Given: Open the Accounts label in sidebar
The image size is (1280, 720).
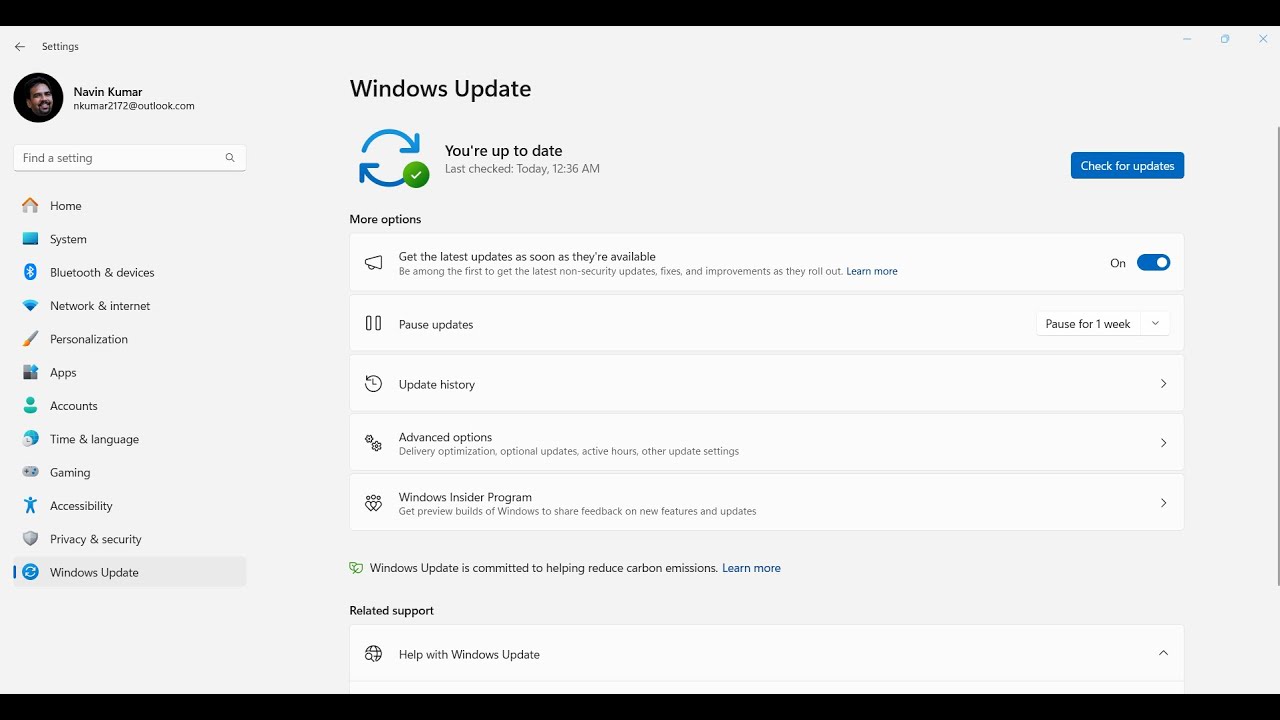Looking at the screenshot, I should 74,406.
